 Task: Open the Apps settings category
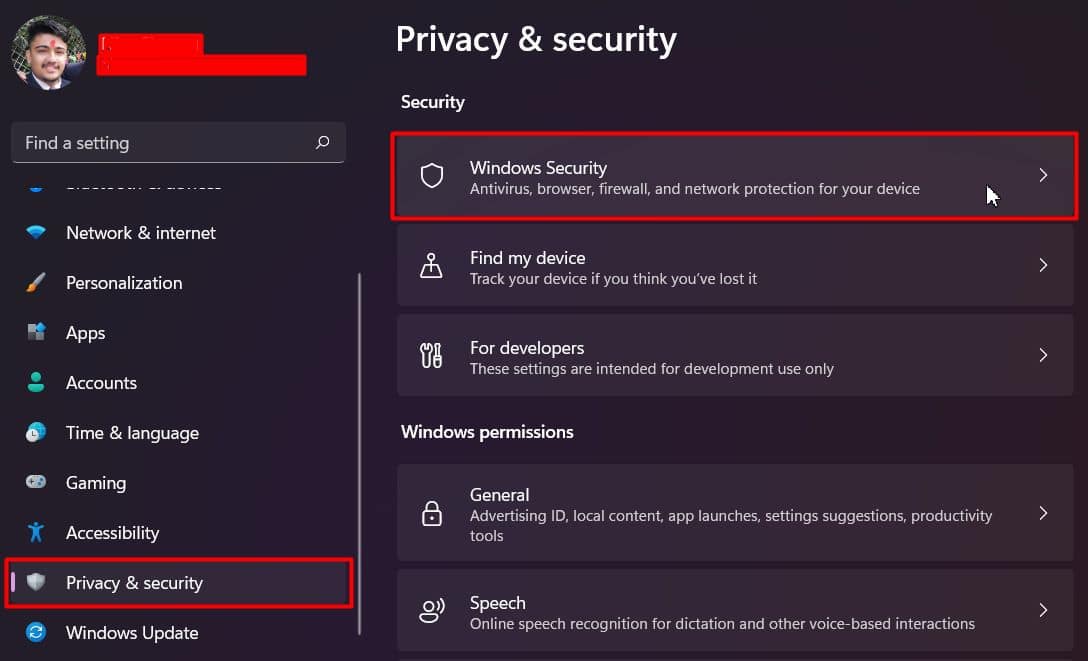(x=85, y=333)
